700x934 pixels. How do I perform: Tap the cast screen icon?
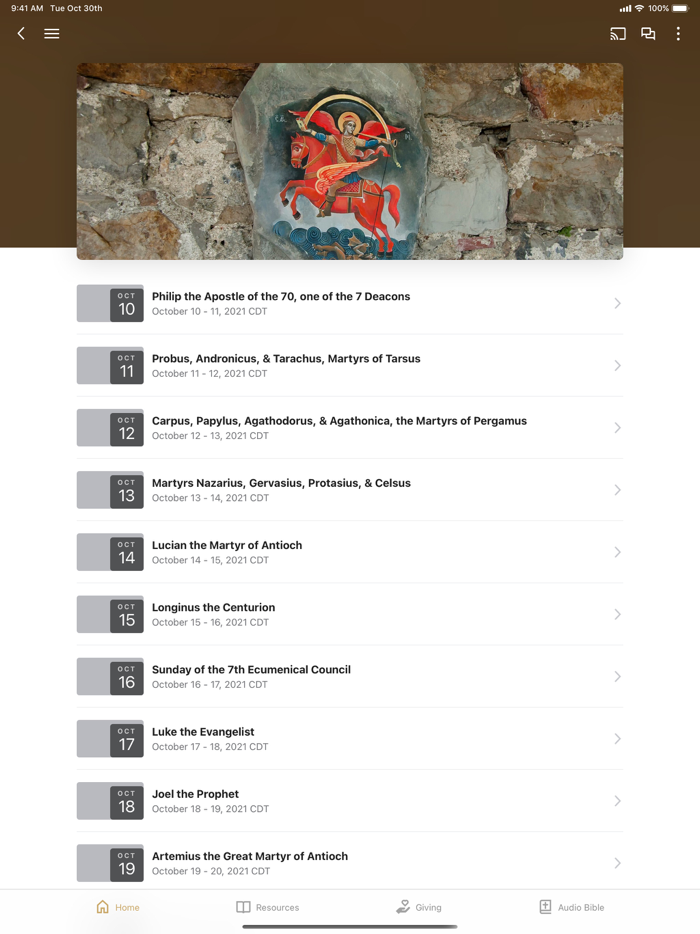coord(618,34)
